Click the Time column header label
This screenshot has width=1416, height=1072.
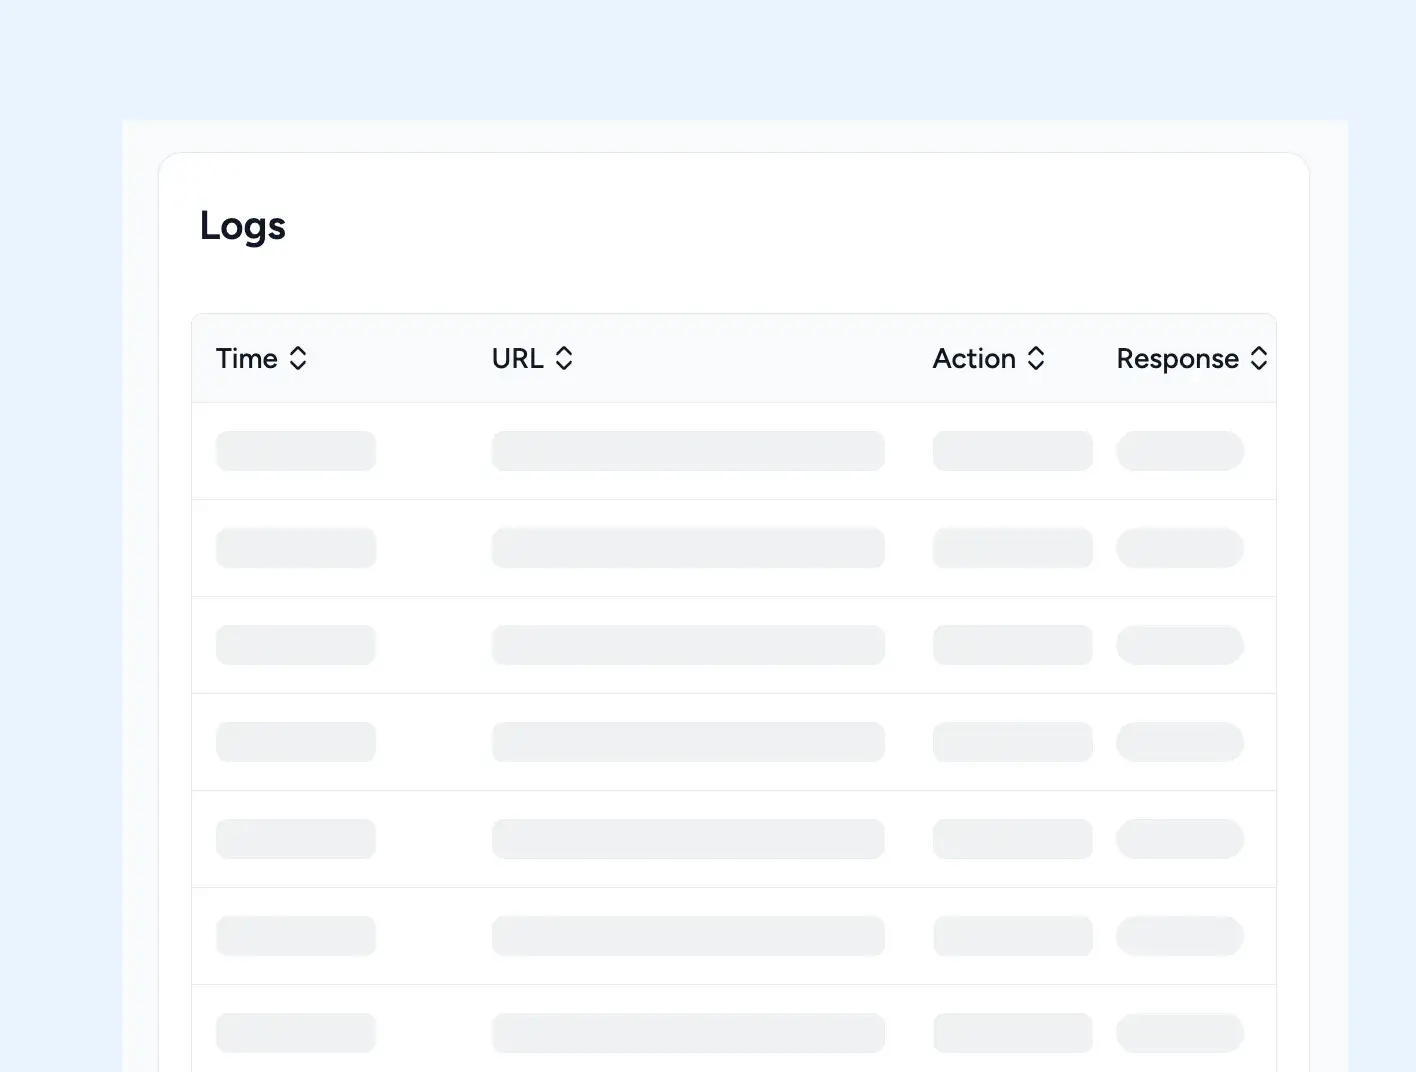247,358
